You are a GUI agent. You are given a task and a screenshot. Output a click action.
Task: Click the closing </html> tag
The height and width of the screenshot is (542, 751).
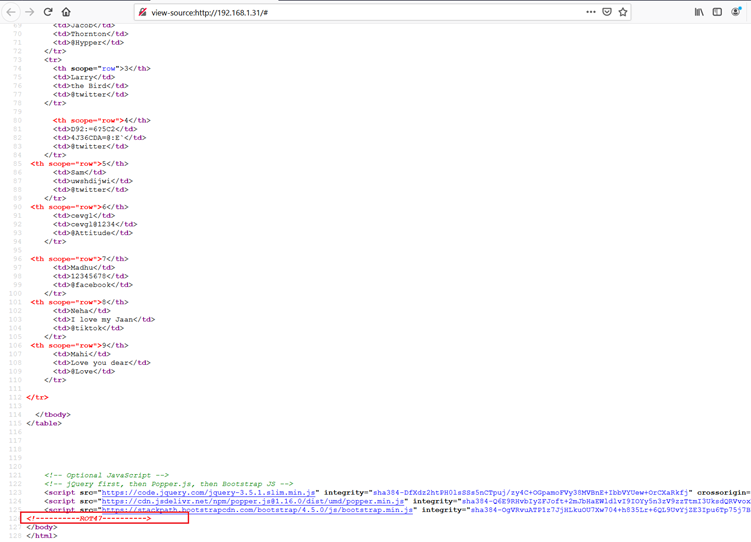tap(42, 536)
